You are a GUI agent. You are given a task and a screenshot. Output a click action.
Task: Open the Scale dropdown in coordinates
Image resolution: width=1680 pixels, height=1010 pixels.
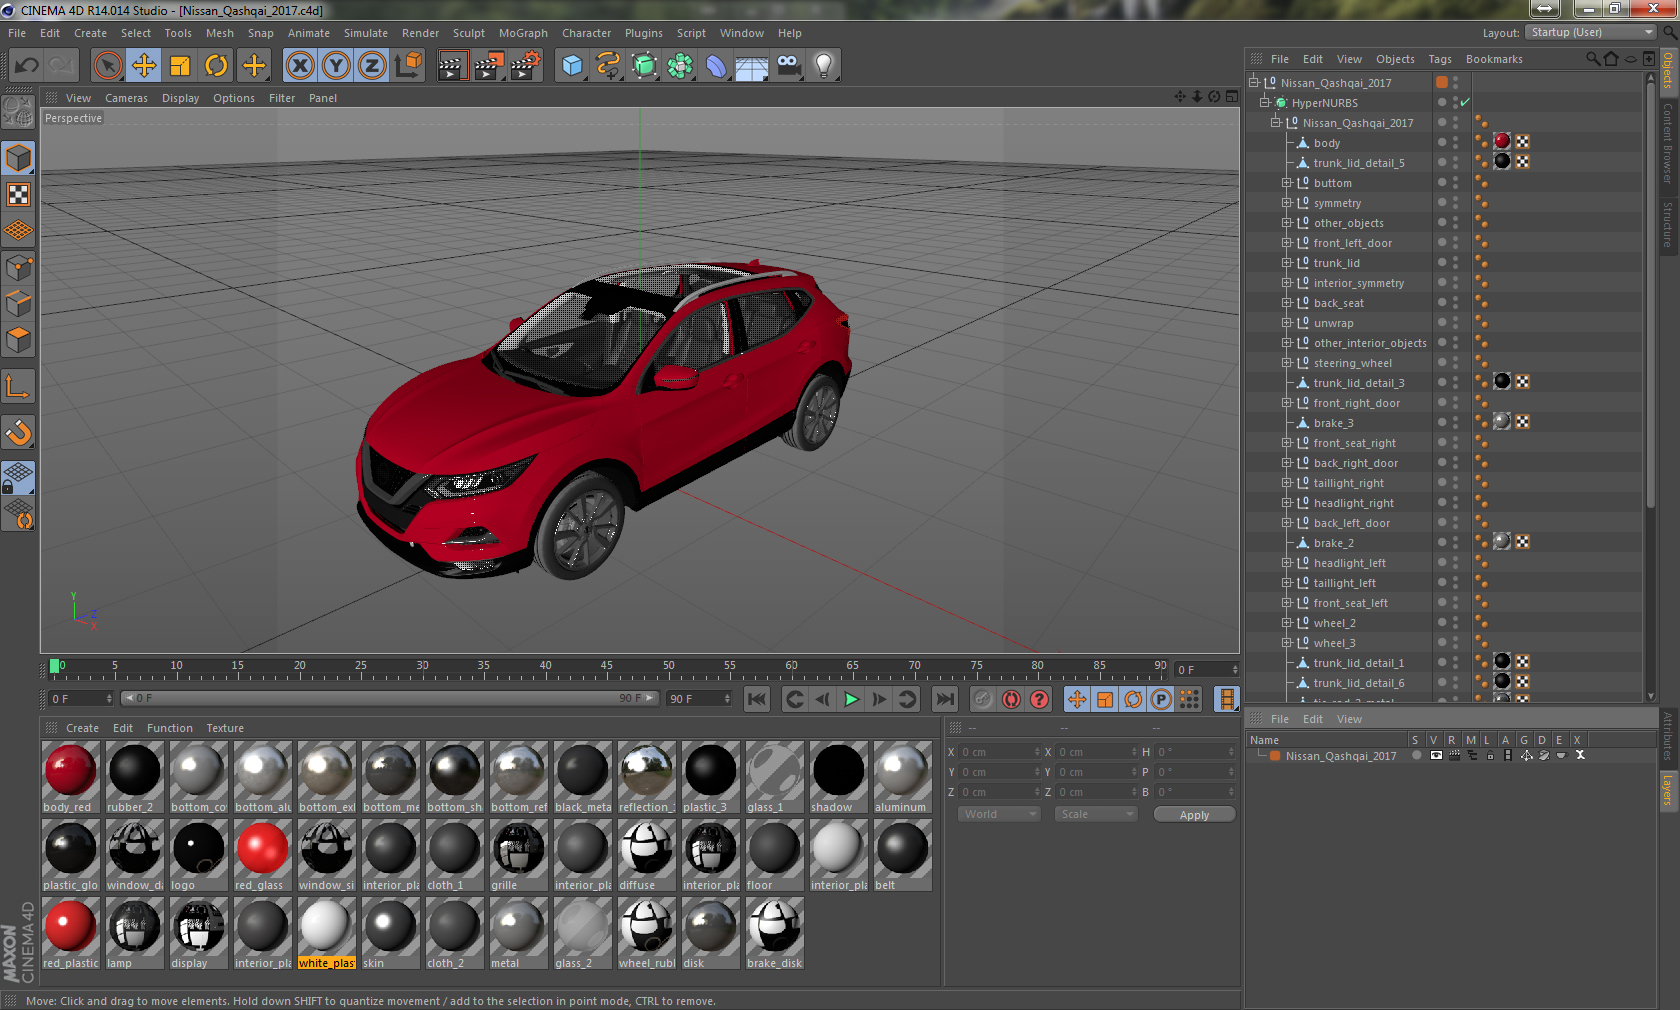pos(1096,814)
